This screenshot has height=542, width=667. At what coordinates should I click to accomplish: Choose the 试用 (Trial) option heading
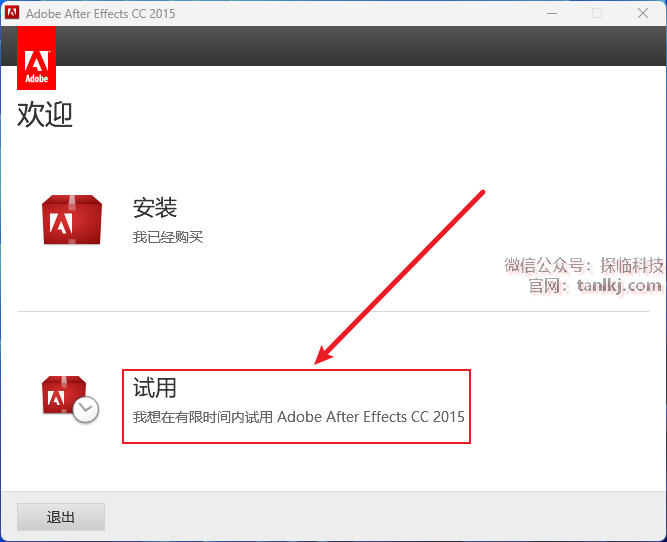155,388
